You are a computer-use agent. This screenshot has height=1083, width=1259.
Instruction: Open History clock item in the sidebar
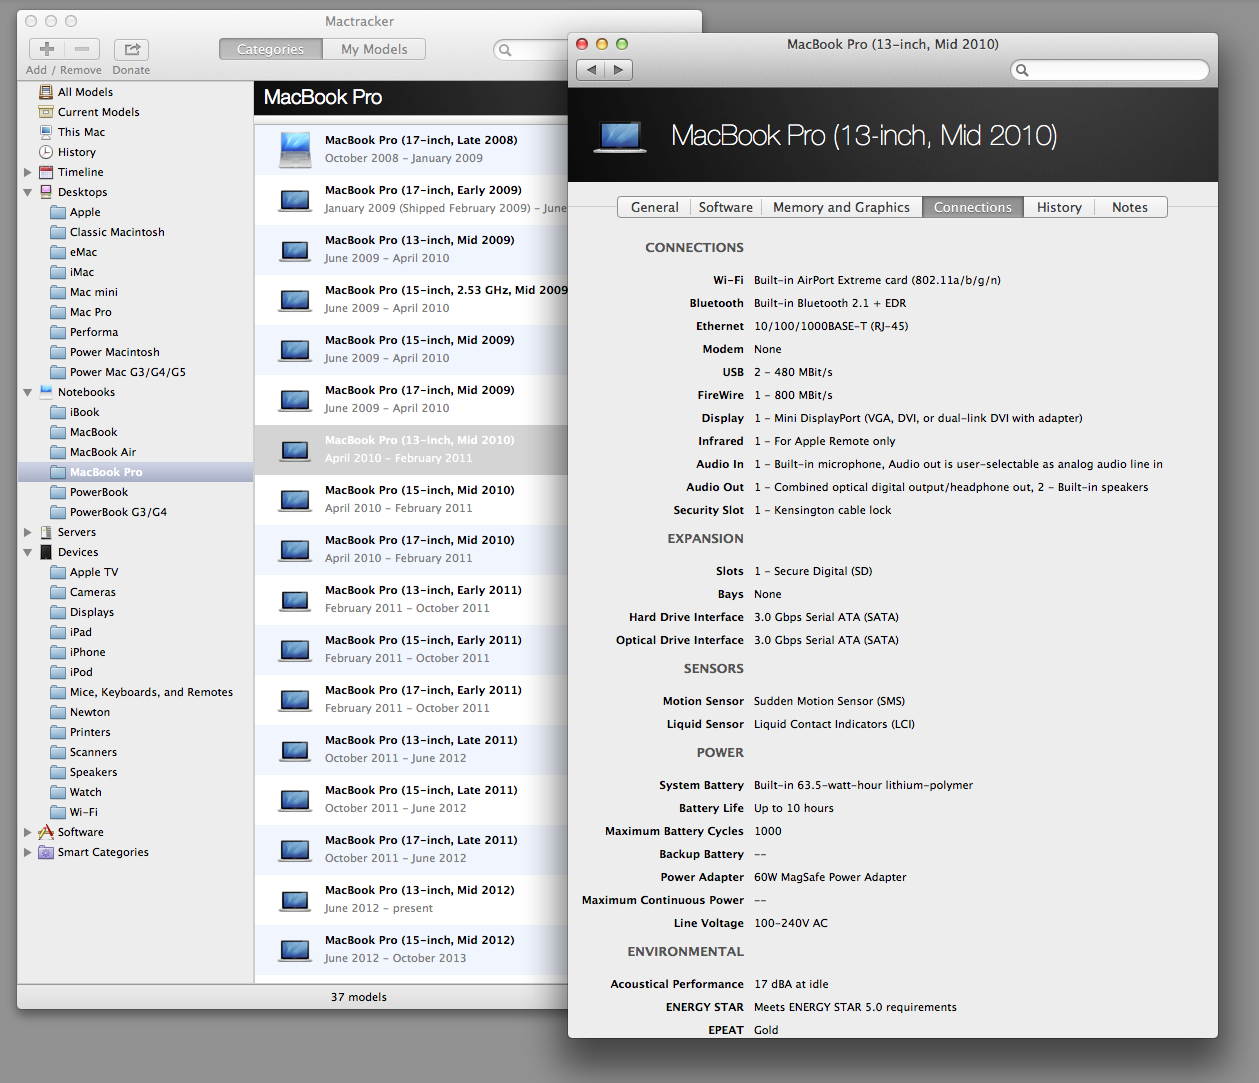[67, 152]
